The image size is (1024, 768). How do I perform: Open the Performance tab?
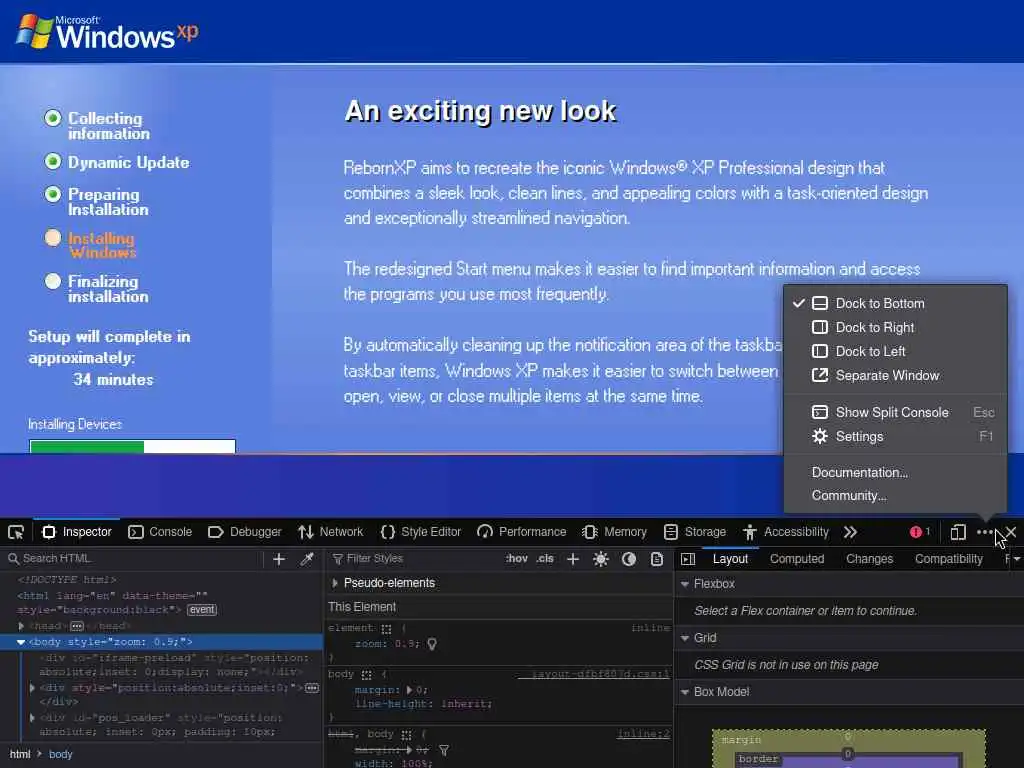pyautogui.click(x=521, y=532)
